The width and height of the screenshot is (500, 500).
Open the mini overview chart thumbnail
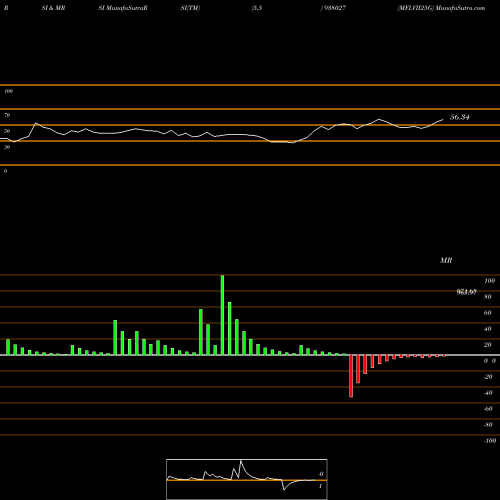click(x=247, y=479)
